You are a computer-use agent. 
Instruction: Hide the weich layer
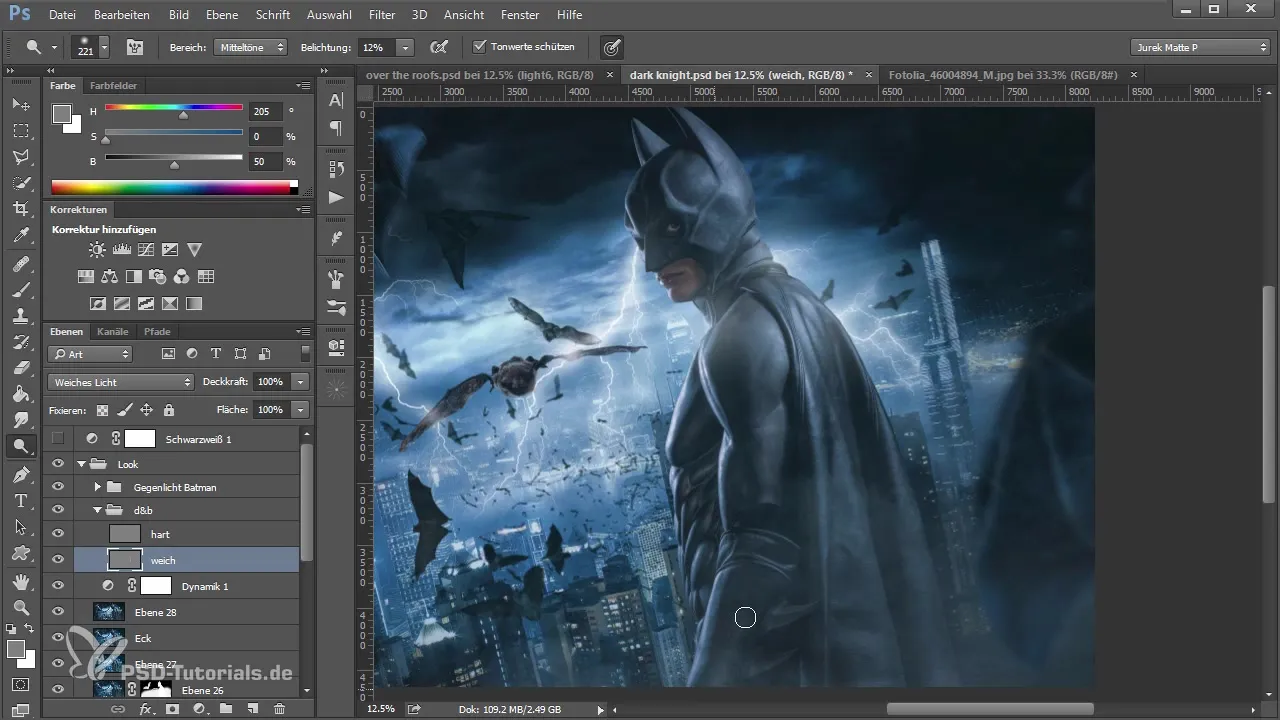[58, 560]
